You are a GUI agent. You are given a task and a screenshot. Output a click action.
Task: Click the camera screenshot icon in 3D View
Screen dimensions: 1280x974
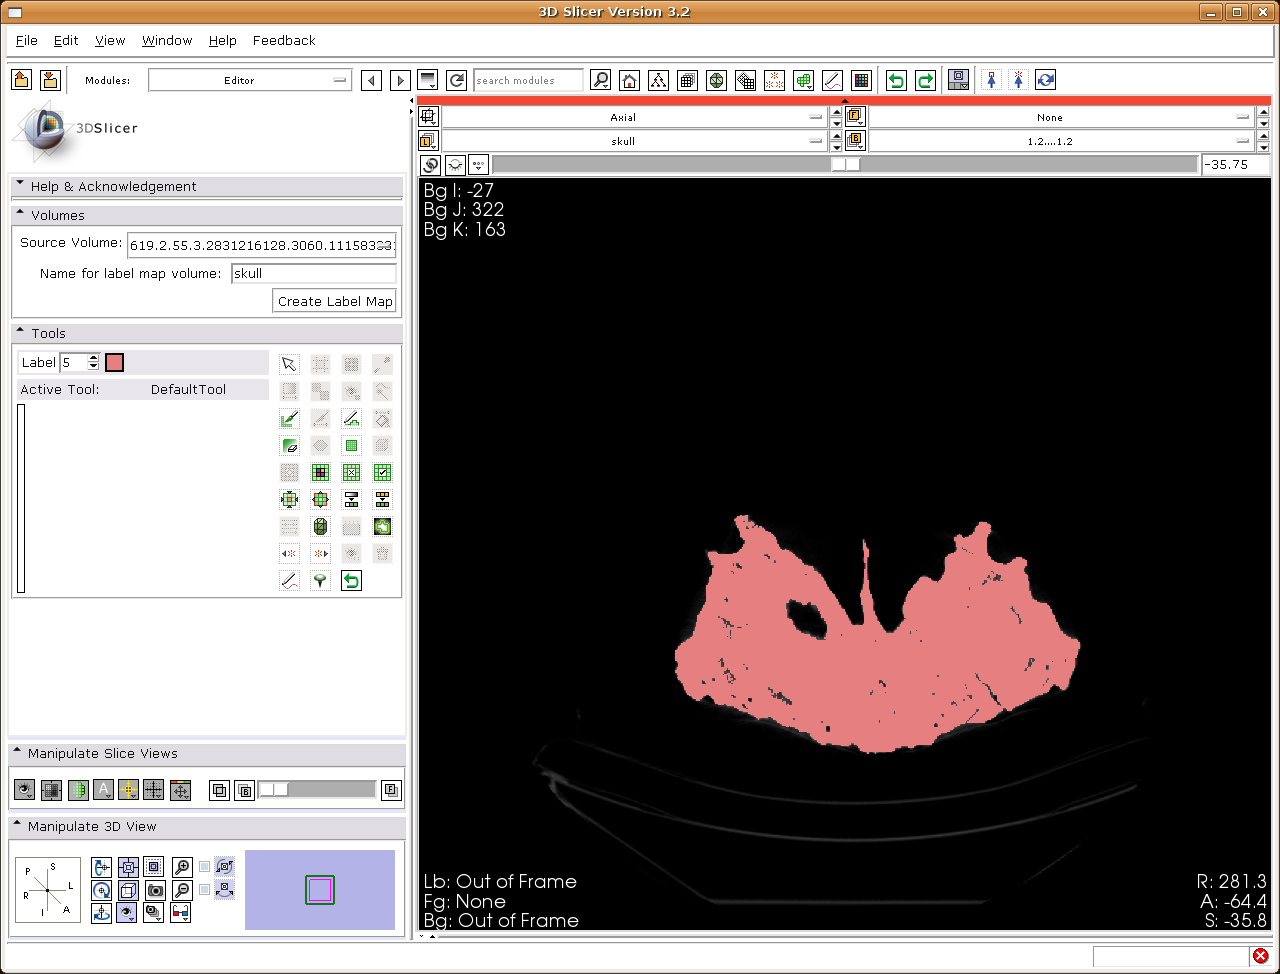coord(155,890)
